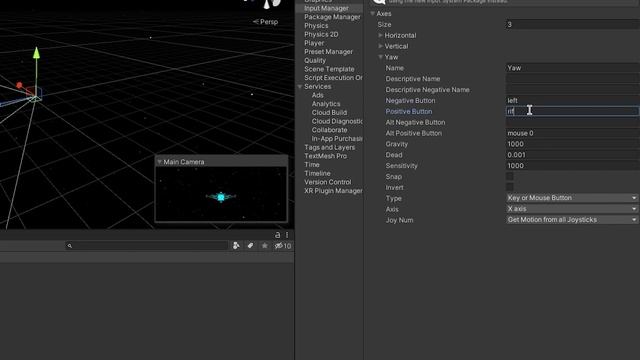Click the Descriptive Name field
The image size is (640, 360).
coord(573,78)
